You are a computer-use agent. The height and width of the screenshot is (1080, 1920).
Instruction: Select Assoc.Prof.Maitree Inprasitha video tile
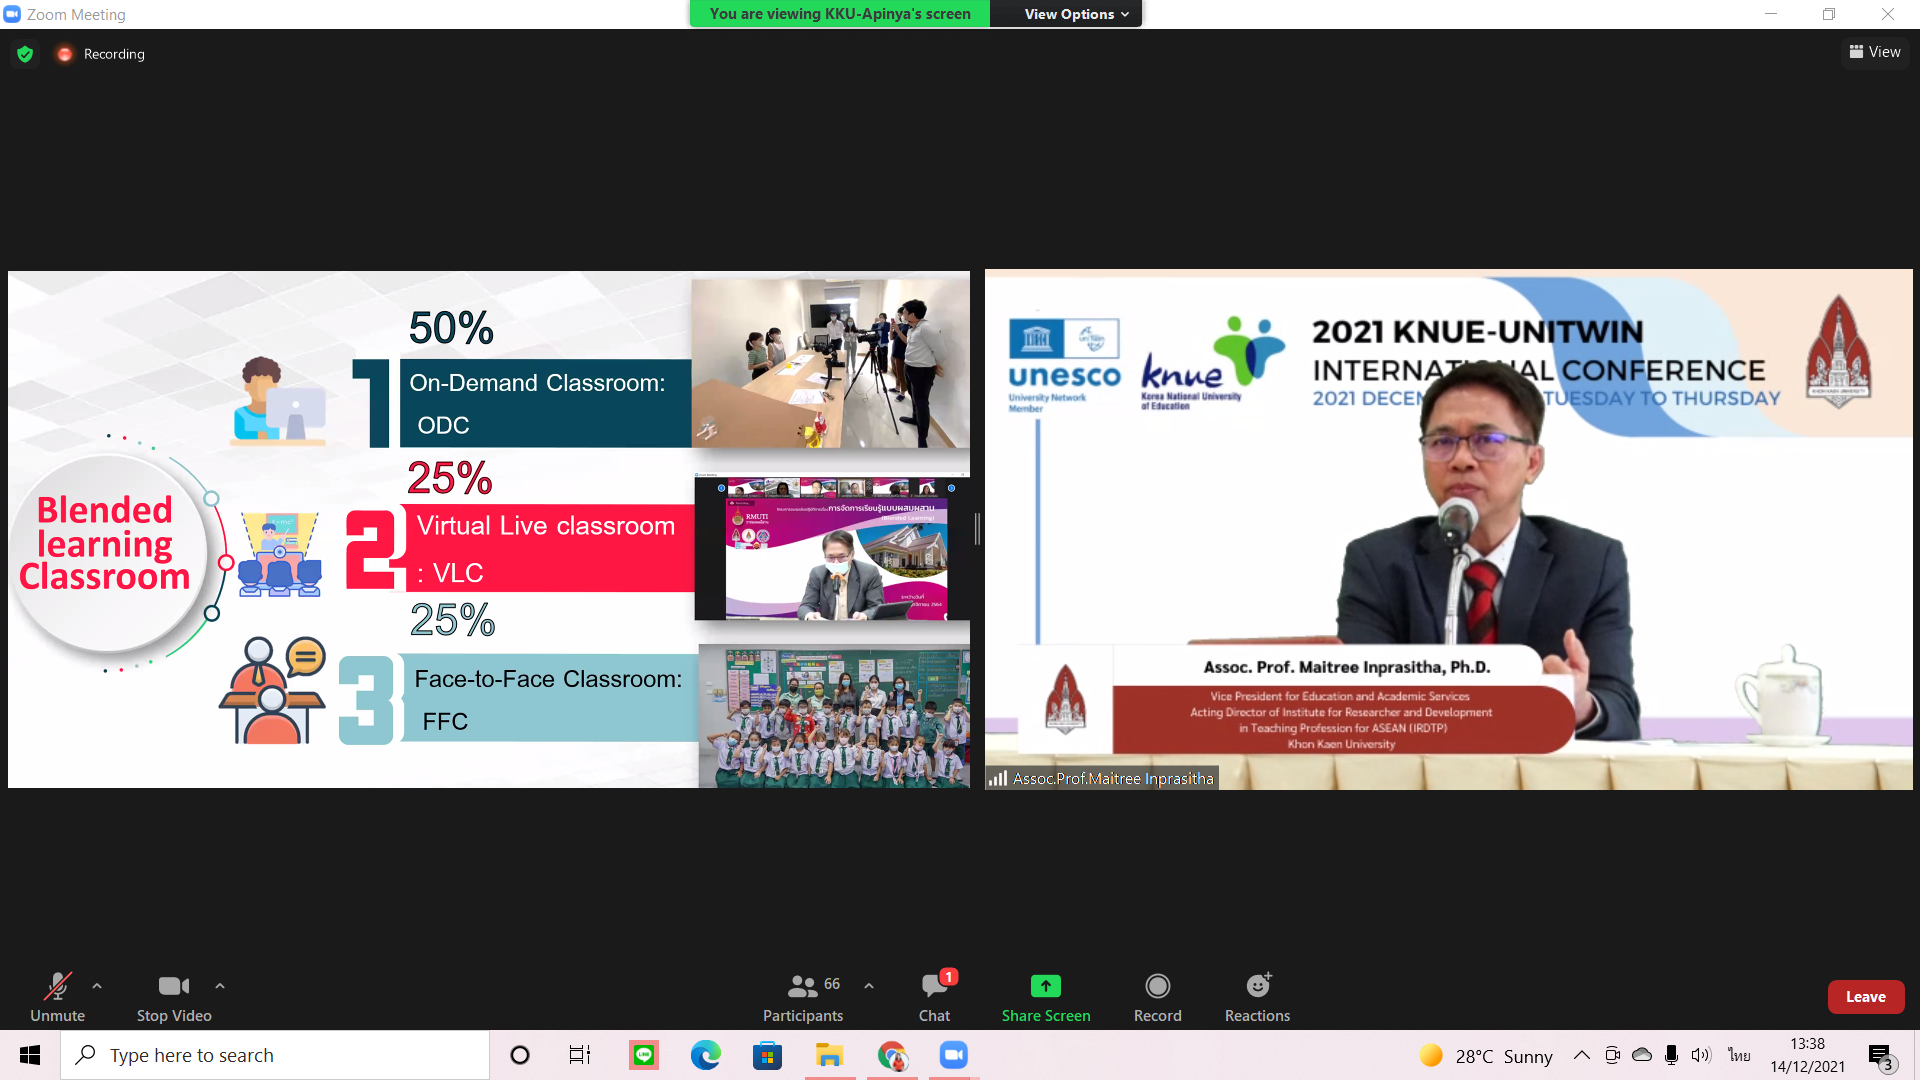[1448, 529]
